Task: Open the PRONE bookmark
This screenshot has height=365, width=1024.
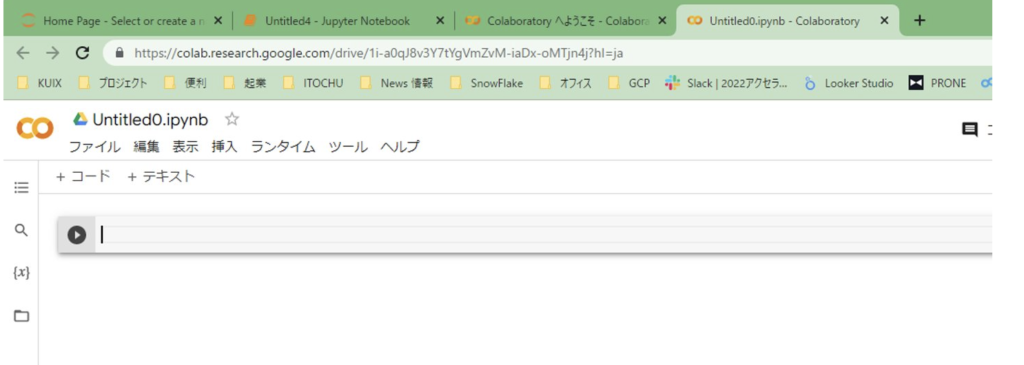Action: (937, 83)
